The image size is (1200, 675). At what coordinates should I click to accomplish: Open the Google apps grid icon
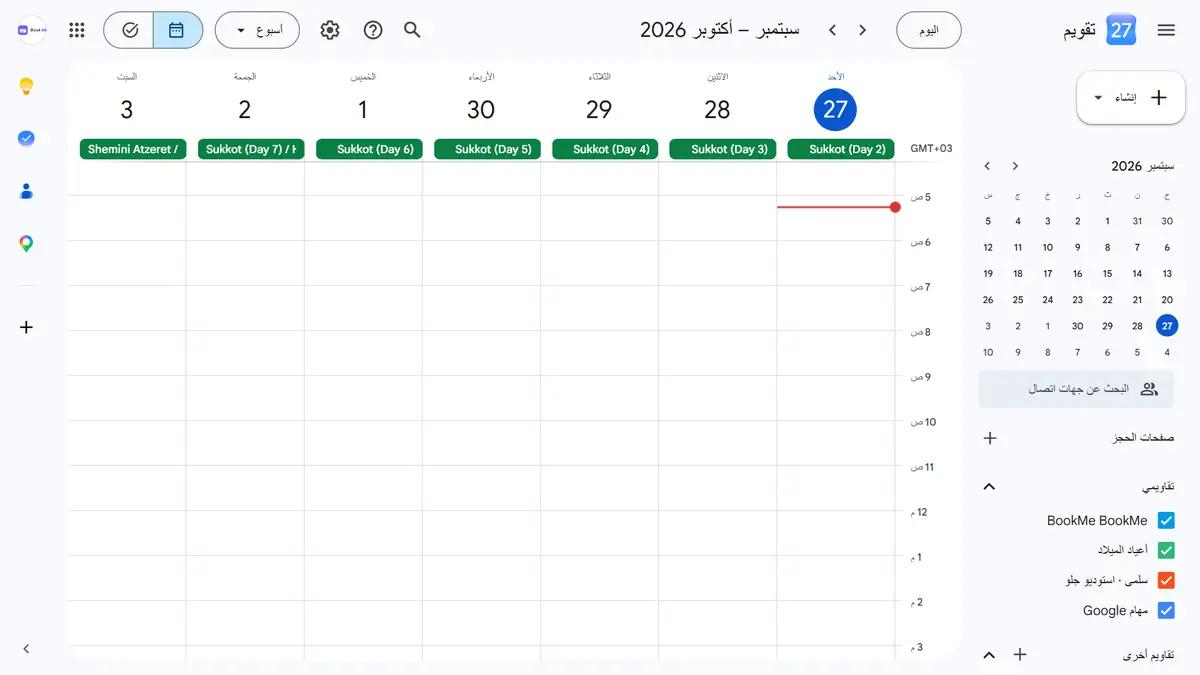pos(77,30)
